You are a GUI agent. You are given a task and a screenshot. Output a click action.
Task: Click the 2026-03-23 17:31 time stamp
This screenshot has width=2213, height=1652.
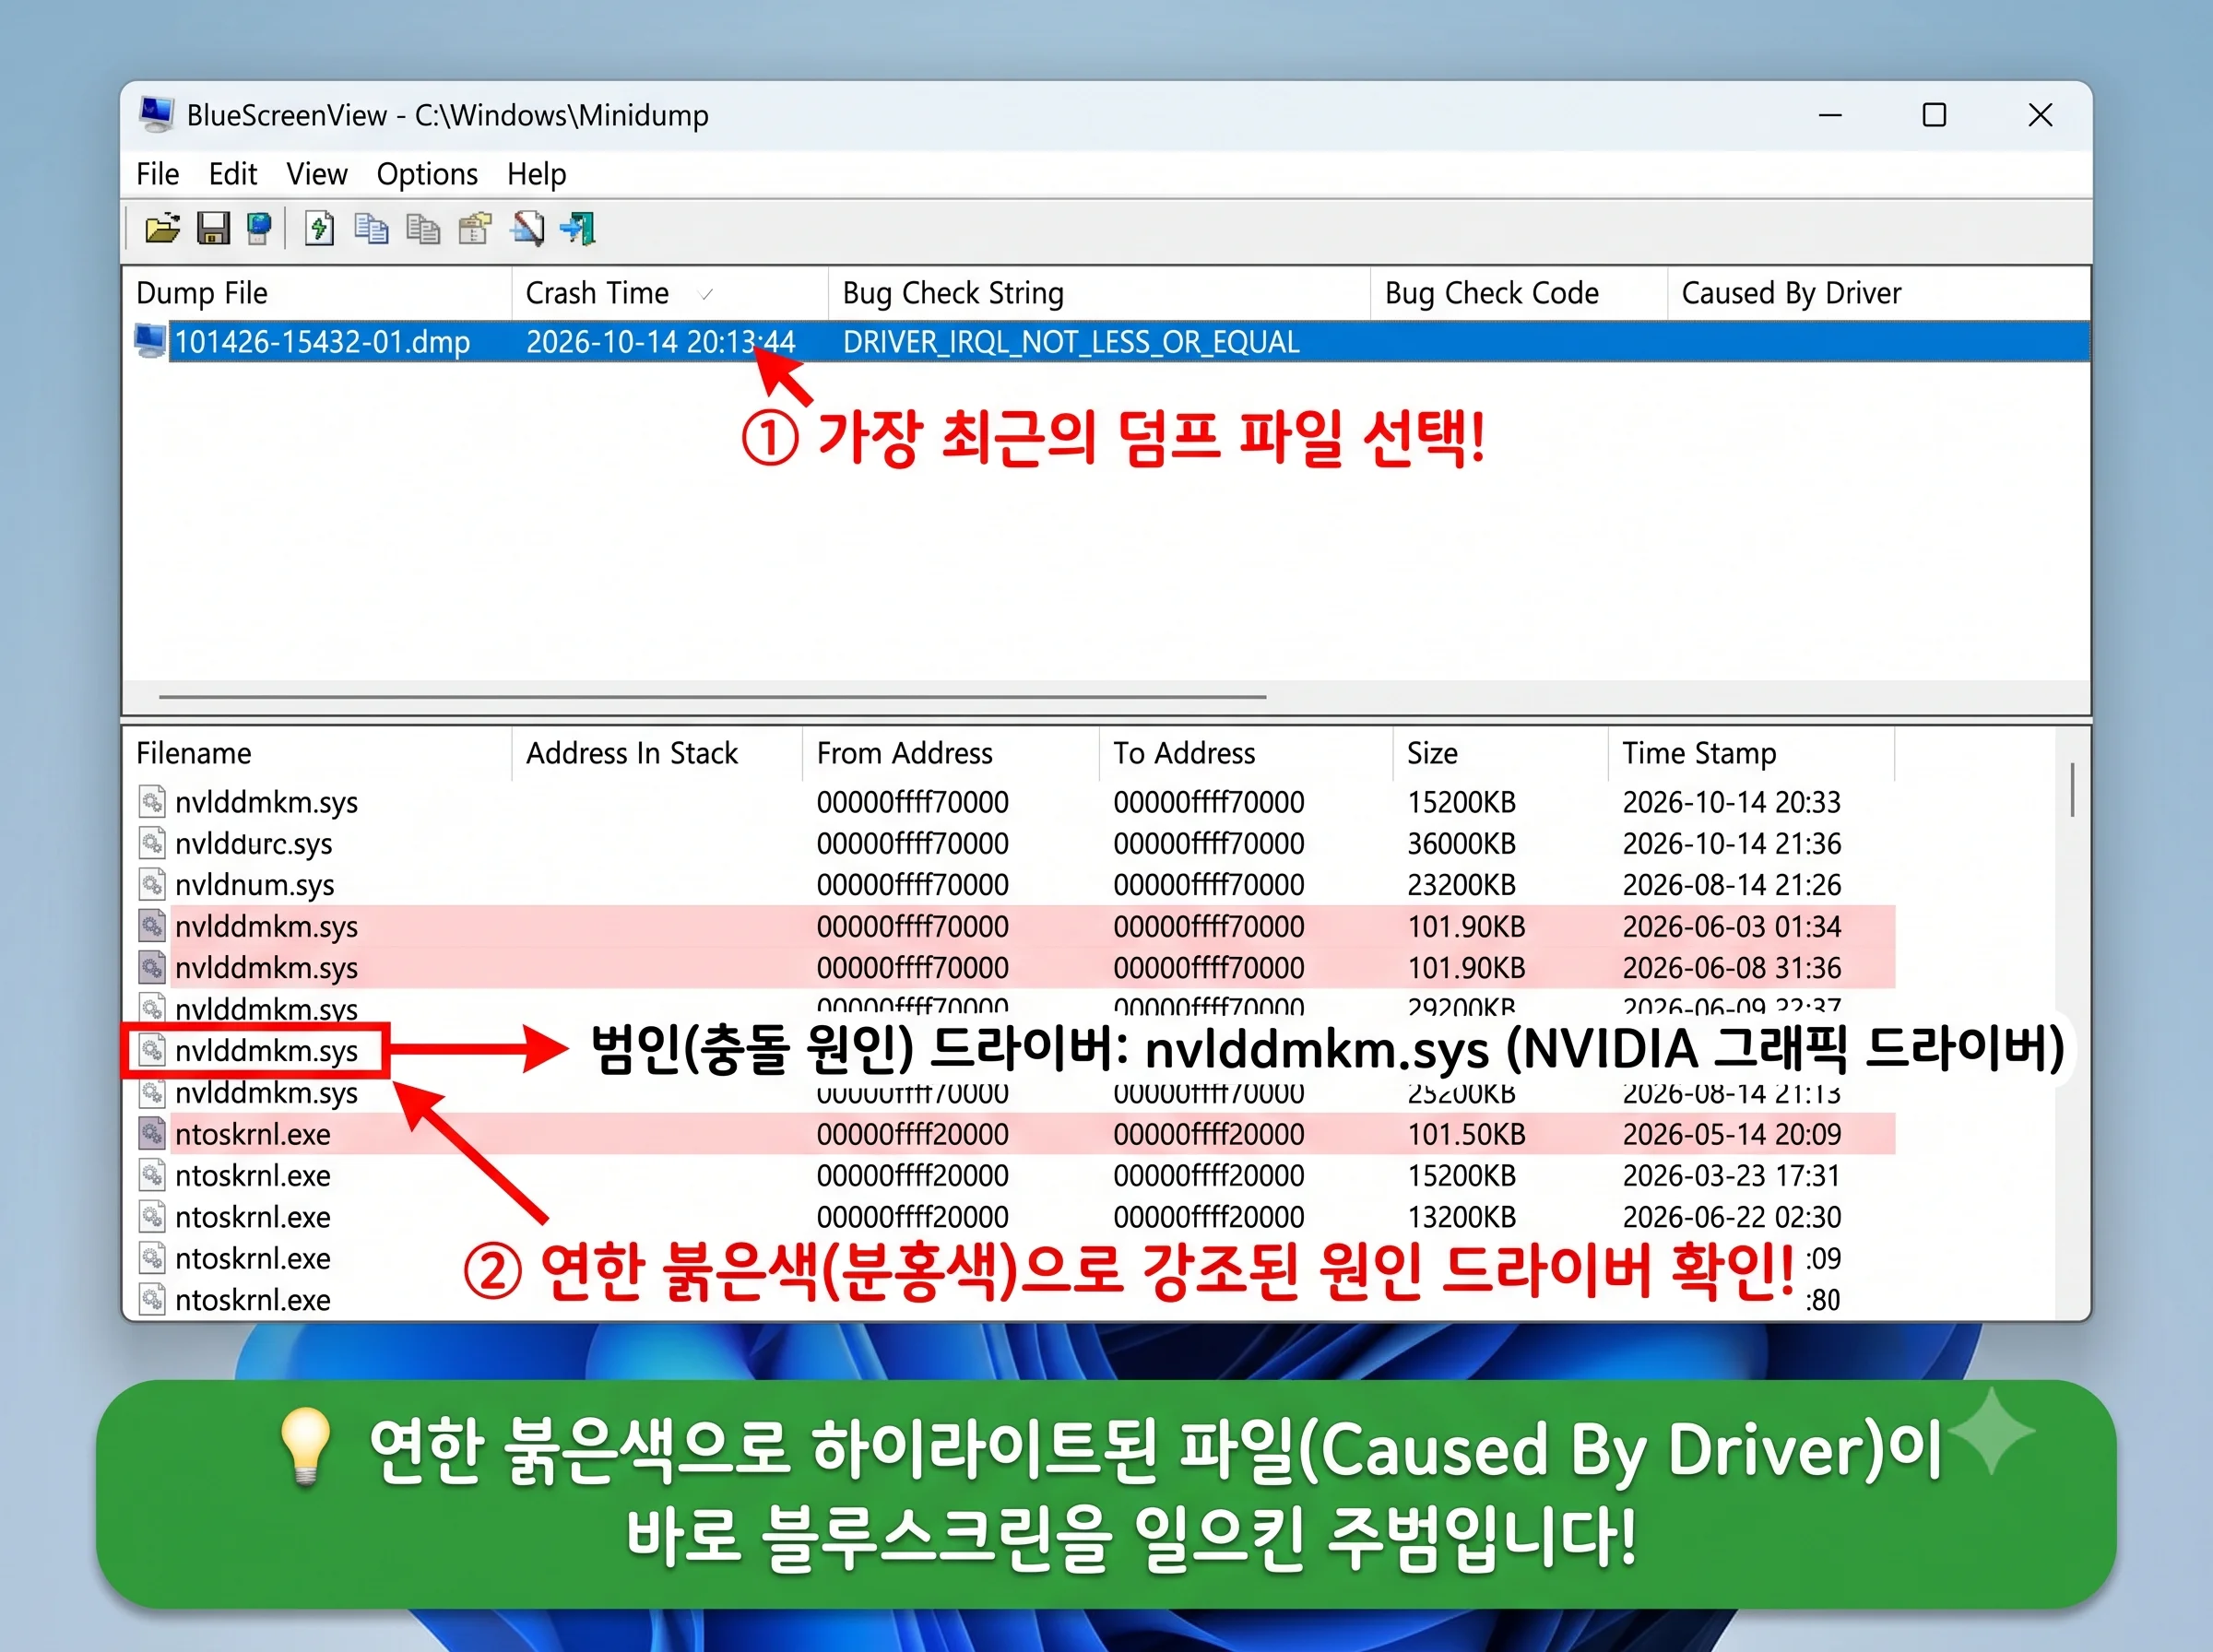pyautogui.click(x=1731, y=1175)
